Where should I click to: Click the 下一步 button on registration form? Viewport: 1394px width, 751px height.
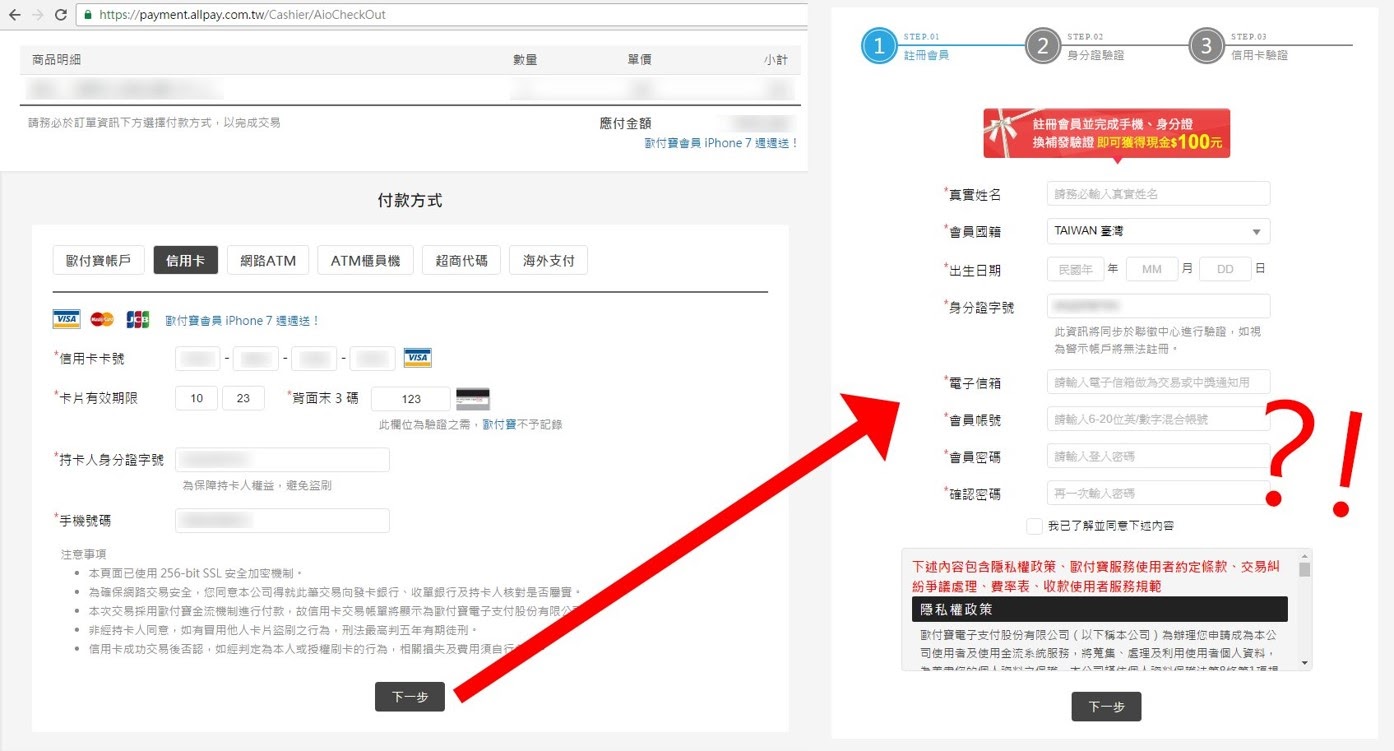coord(1106,706)
